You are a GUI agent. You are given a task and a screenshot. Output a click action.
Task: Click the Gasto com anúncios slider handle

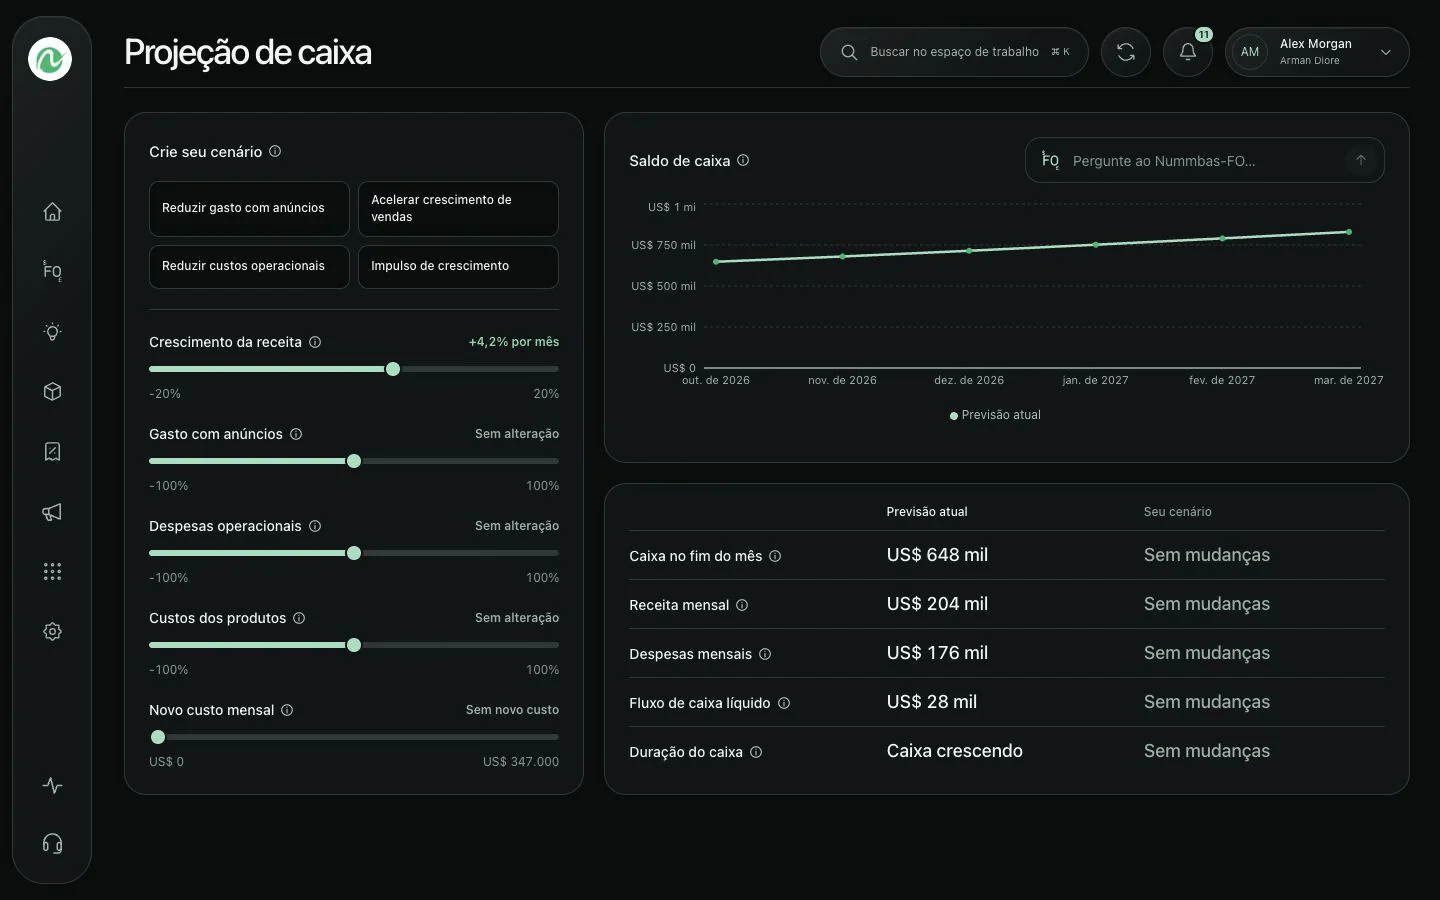354,461
